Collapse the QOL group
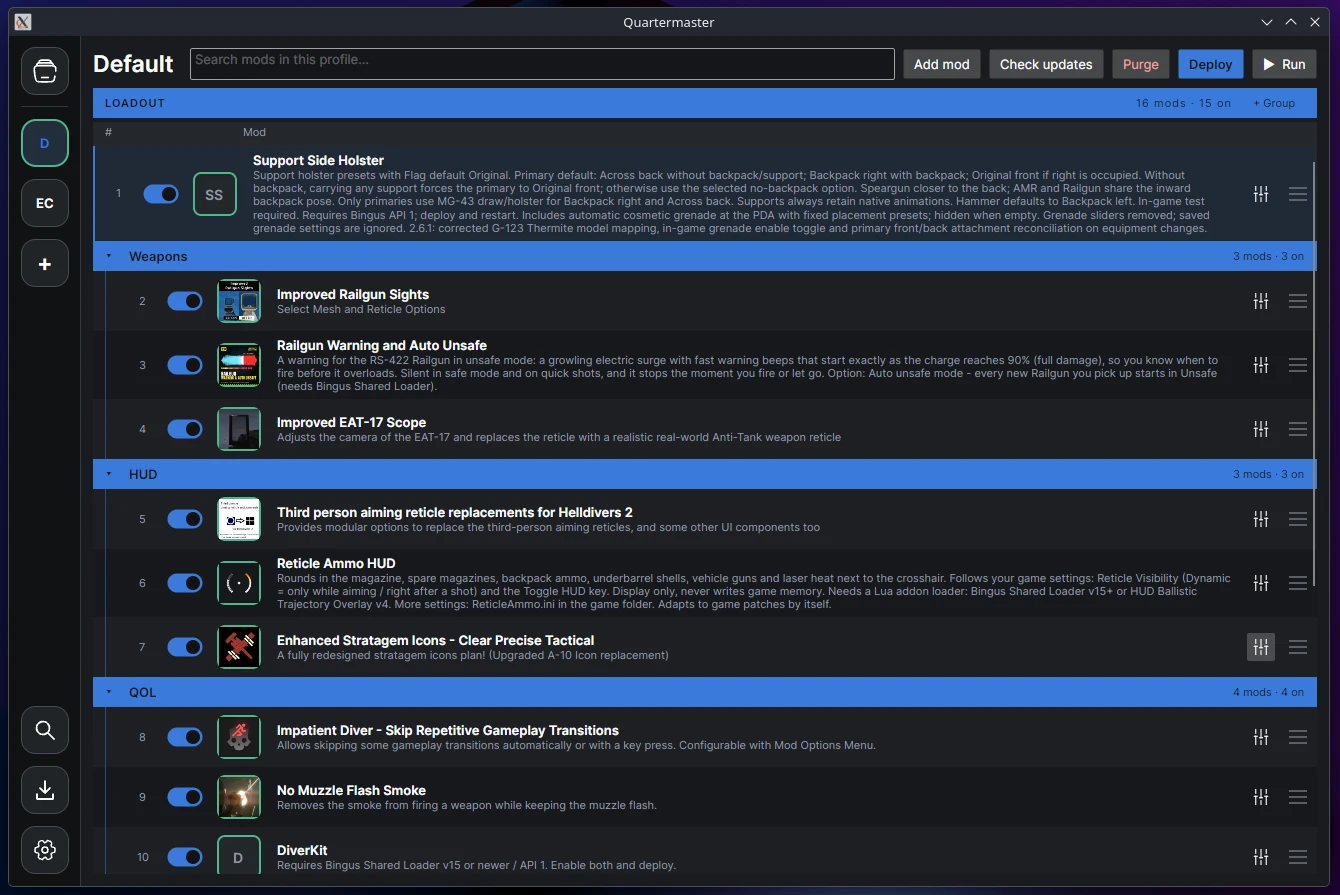 (x=109, y=692)
